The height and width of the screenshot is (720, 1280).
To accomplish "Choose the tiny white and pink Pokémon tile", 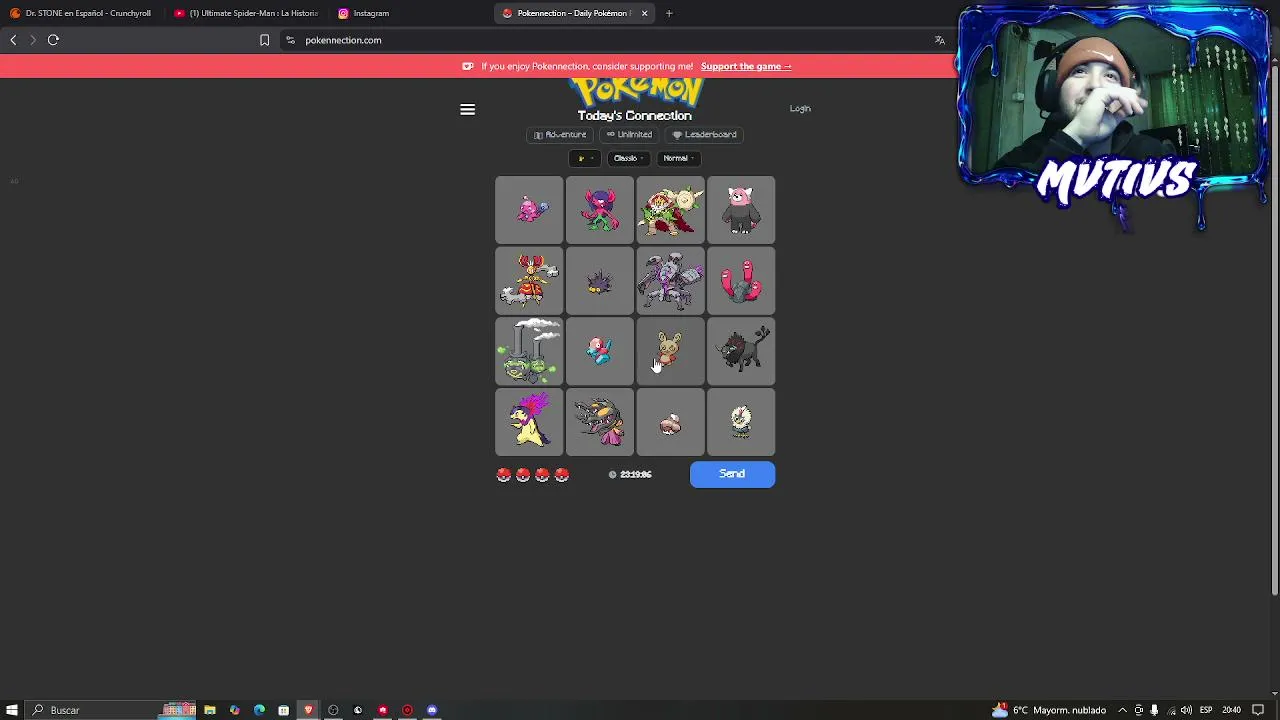I will tap(670, 422).
